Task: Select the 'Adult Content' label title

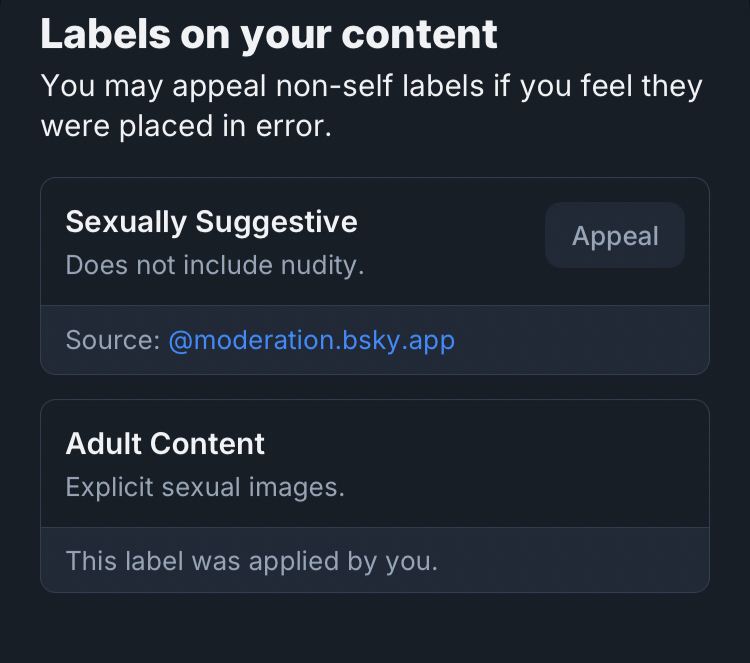Action: [x=165, y=444]
